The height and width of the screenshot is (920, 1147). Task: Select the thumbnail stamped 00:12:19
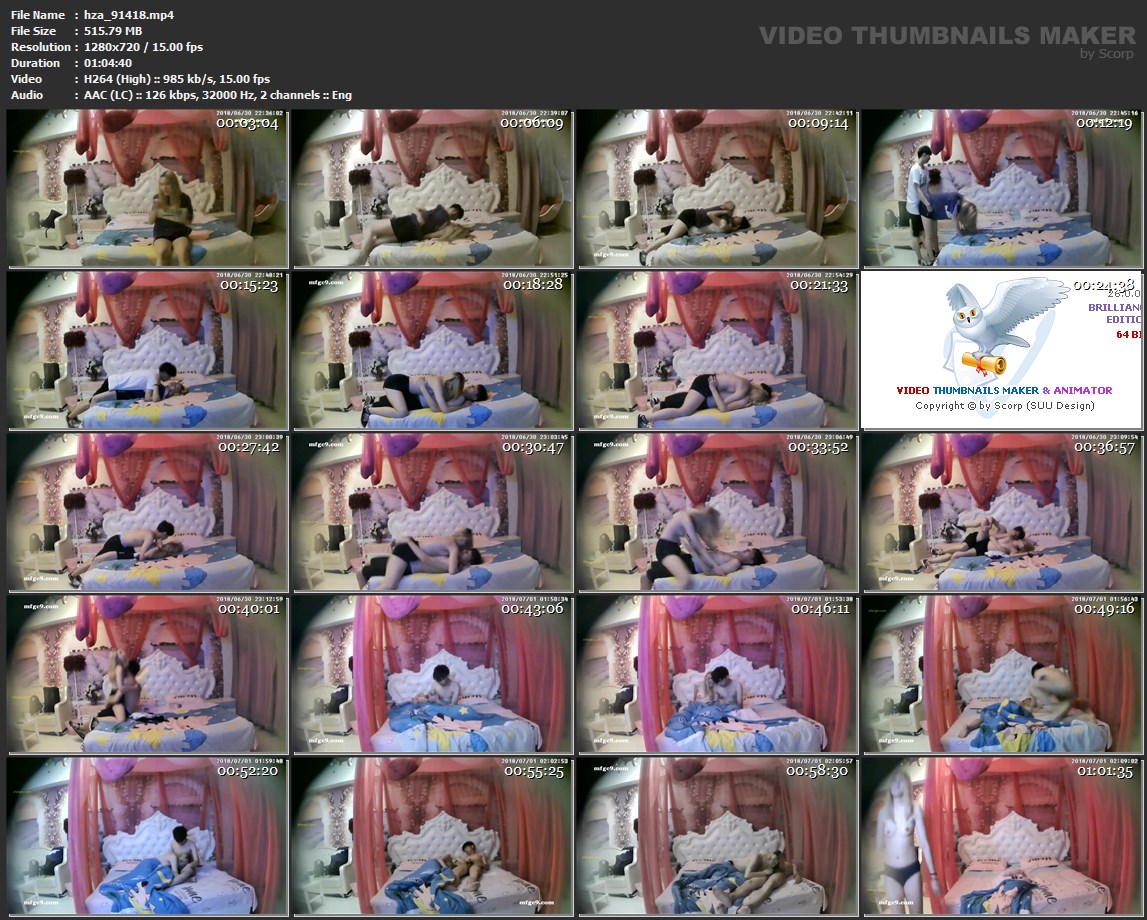1002,189
